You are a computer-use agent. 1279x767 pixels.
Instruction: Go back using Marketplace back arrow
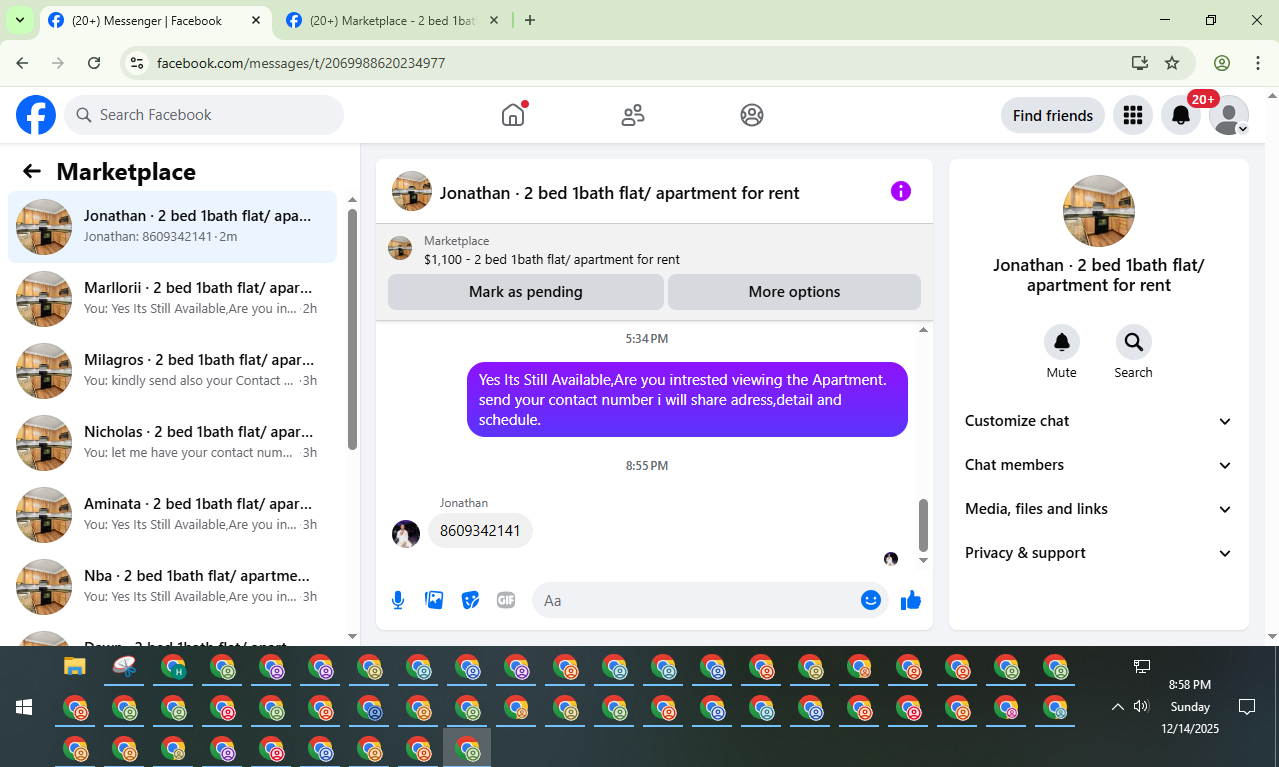pos(32,171)
